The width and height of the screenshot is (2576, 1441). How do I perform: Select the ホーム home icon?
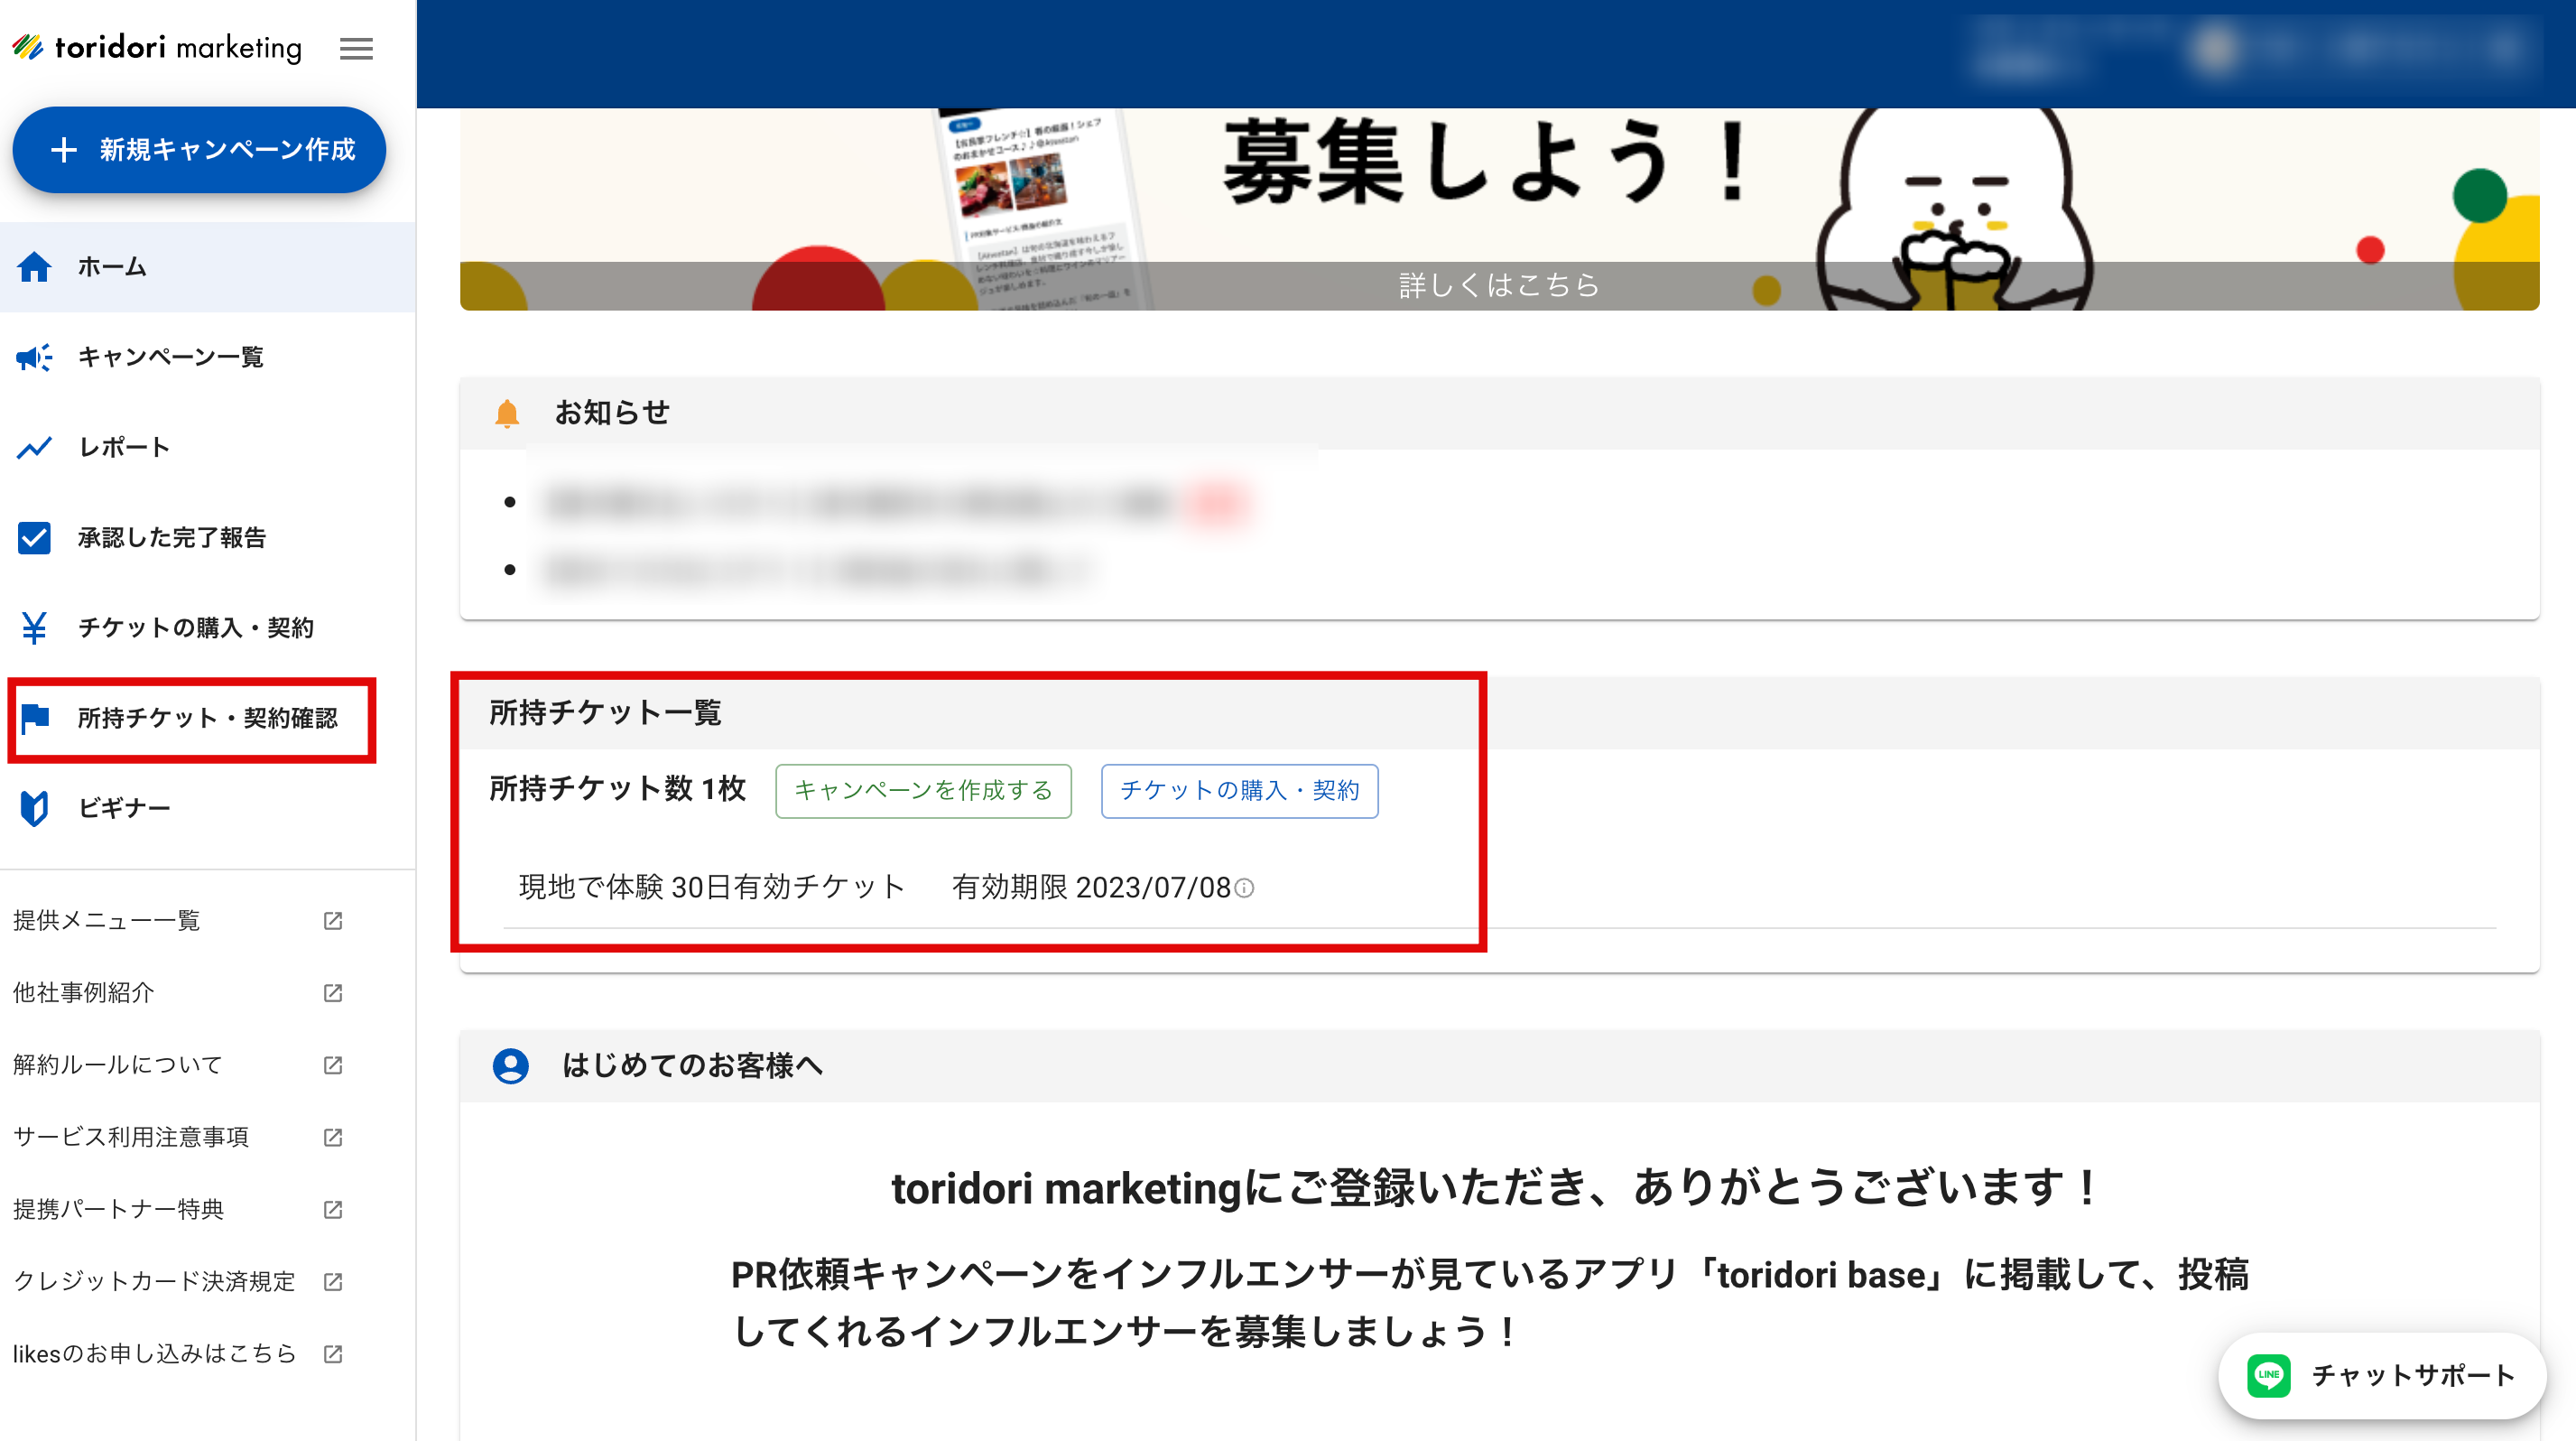coord(34,267)
